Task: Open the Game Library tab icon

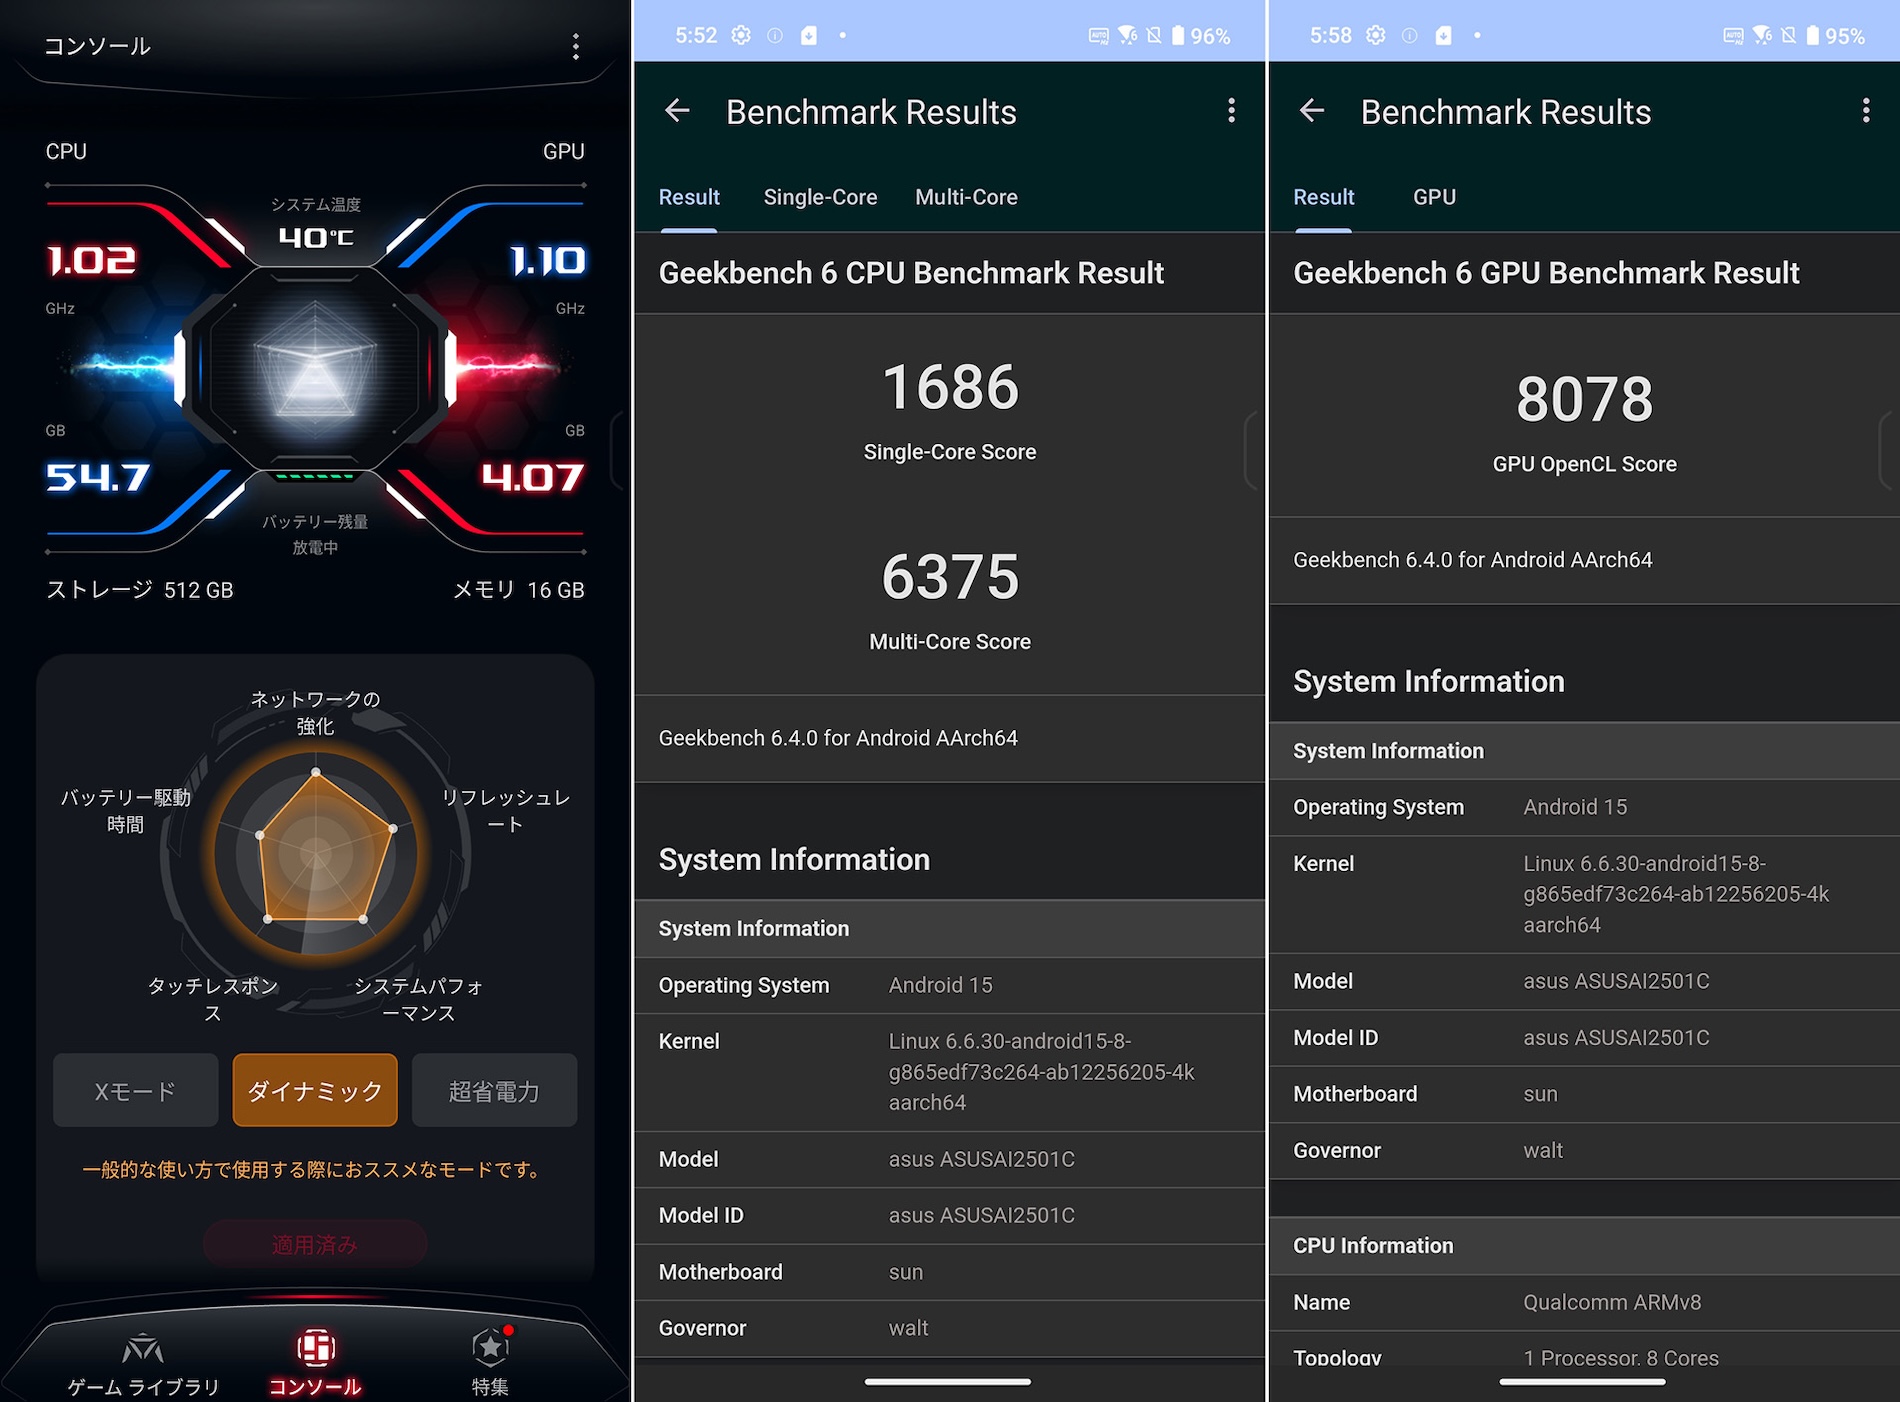Action: pyautogui.click(x=143, y=1350)
